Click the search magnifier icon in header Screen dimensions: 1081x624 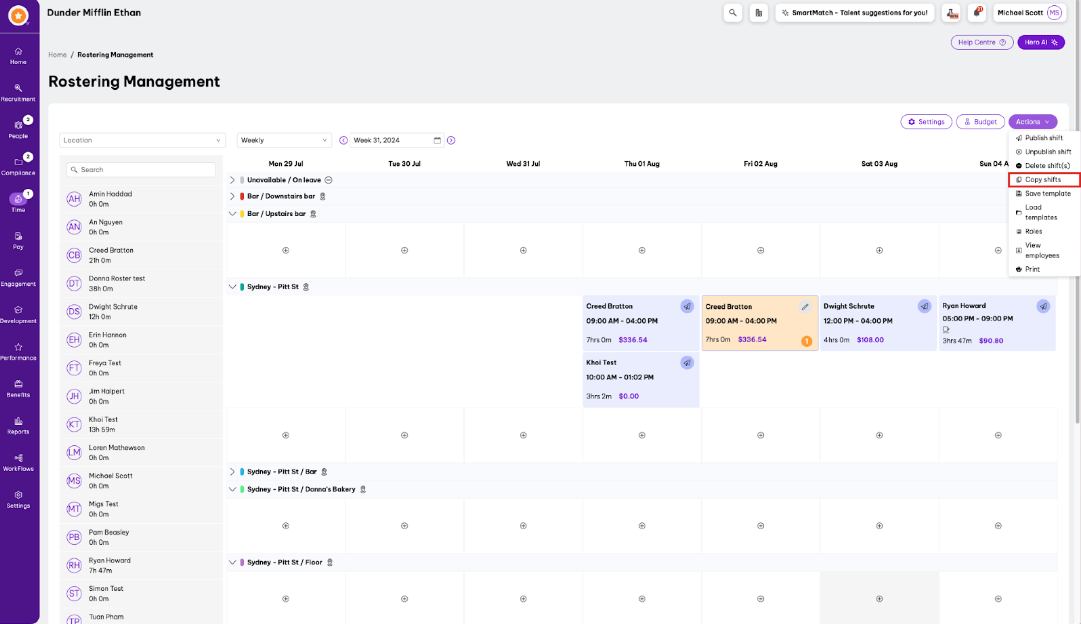pyautogui.click(x=733, y=13)
